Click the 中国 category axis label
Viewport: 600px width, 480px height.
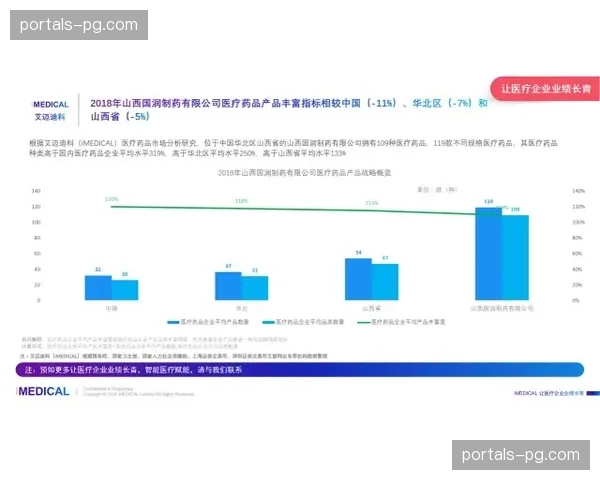pyautogui.click(x=111, y=308)
